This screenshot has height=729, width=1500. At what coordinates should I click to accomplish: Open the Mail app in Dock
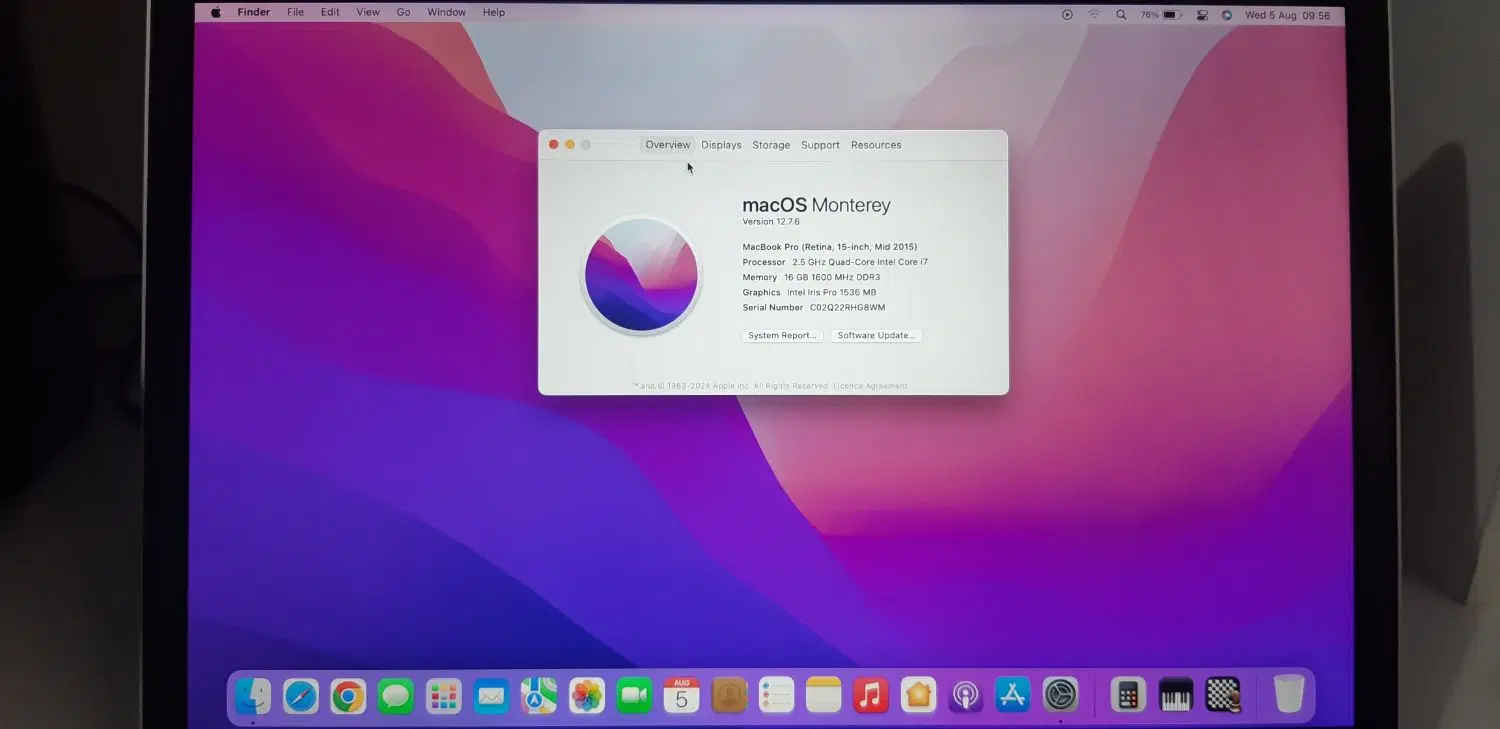(491, 695)
